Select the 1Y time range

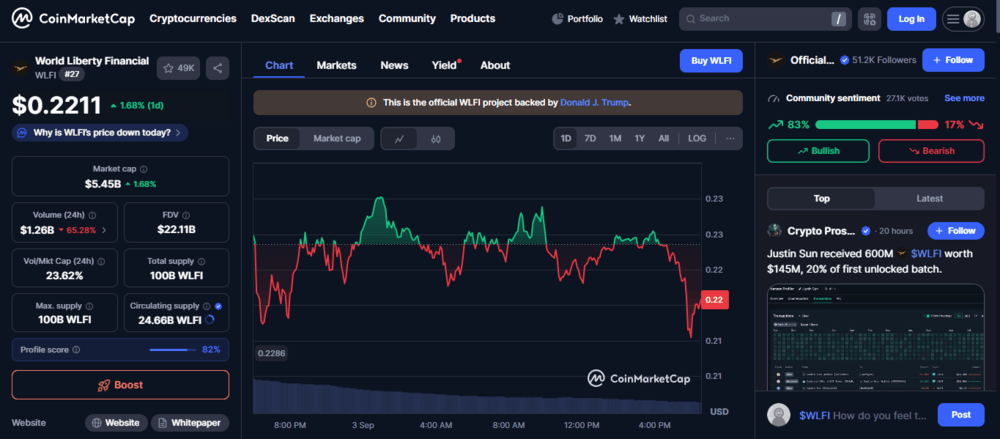point(640,138)
